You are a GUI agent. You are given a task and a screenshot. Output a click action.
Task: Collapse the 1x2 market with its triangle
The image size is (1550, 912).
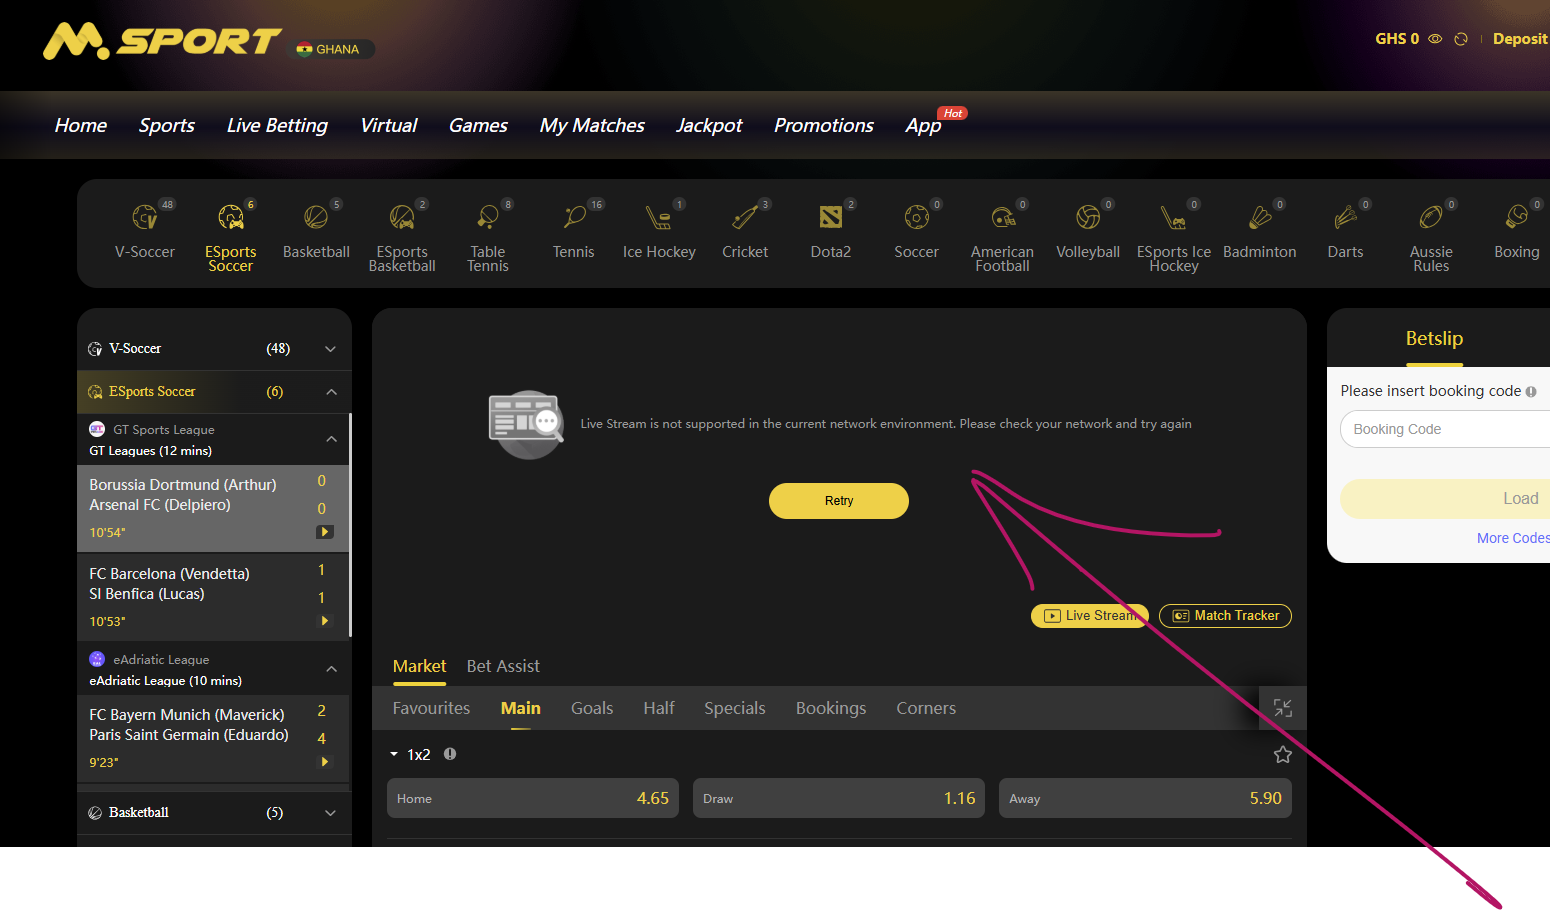(394, 754)
